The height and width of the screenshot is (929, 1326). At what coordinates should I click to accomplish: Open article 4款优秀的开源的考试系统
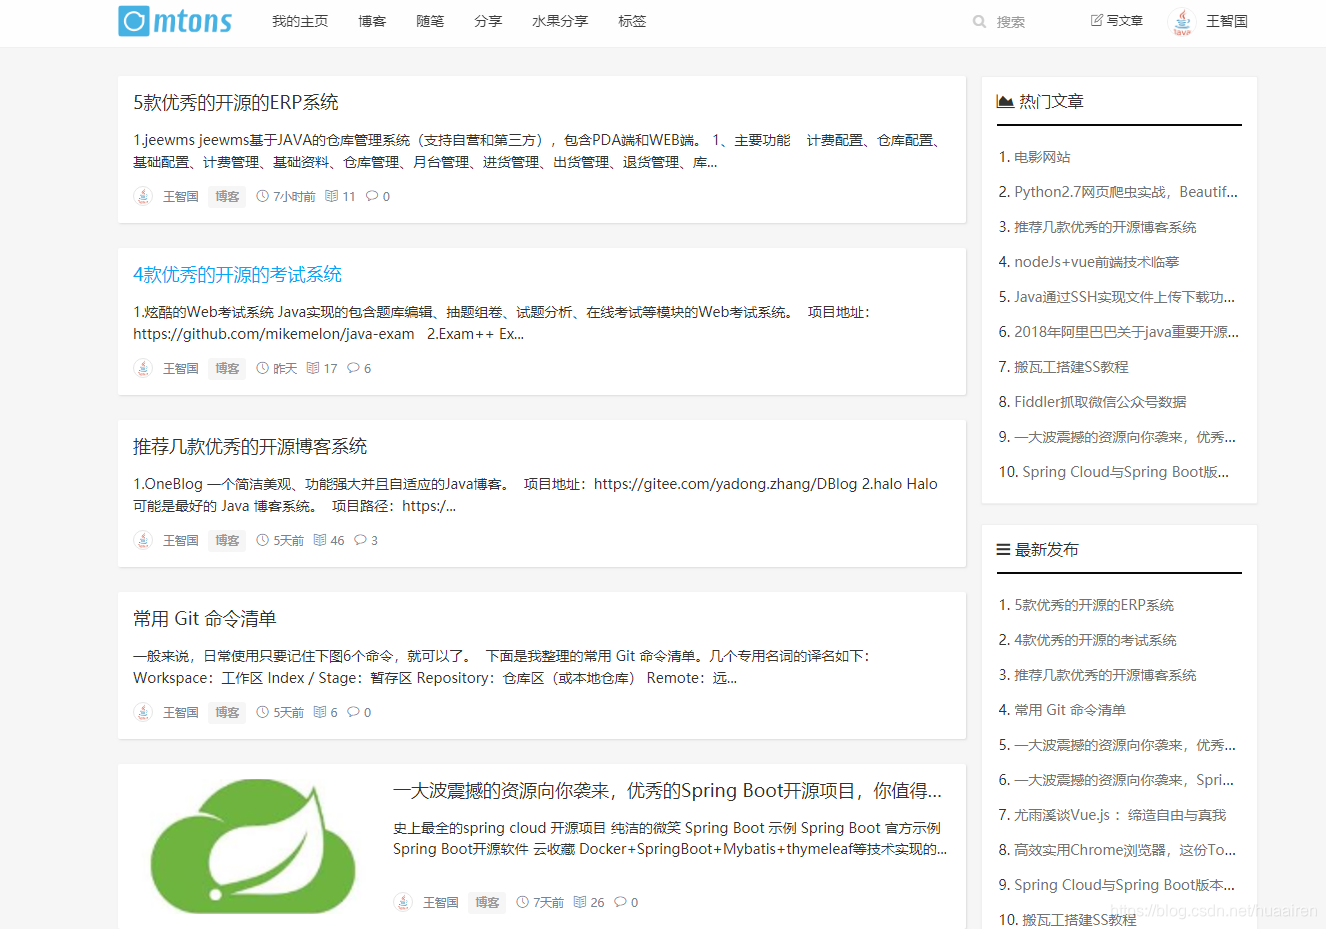click(x=237, y=274)
